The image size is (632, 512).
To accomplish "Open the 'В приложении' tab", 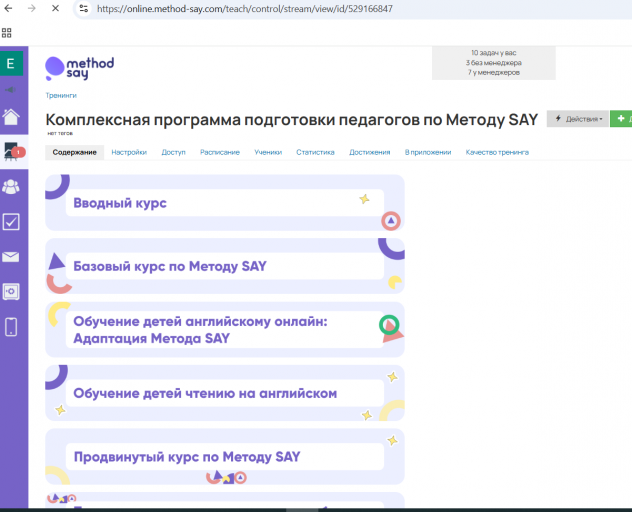I will (x=428, y=152).
